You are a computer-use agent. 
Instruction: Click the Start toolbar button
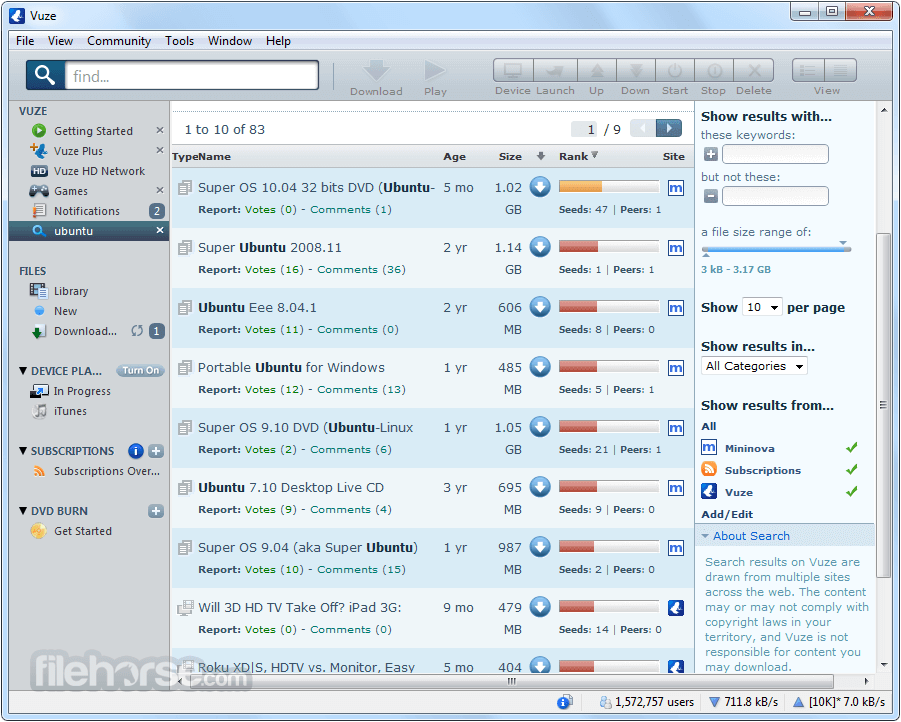[x=675, y=71]
